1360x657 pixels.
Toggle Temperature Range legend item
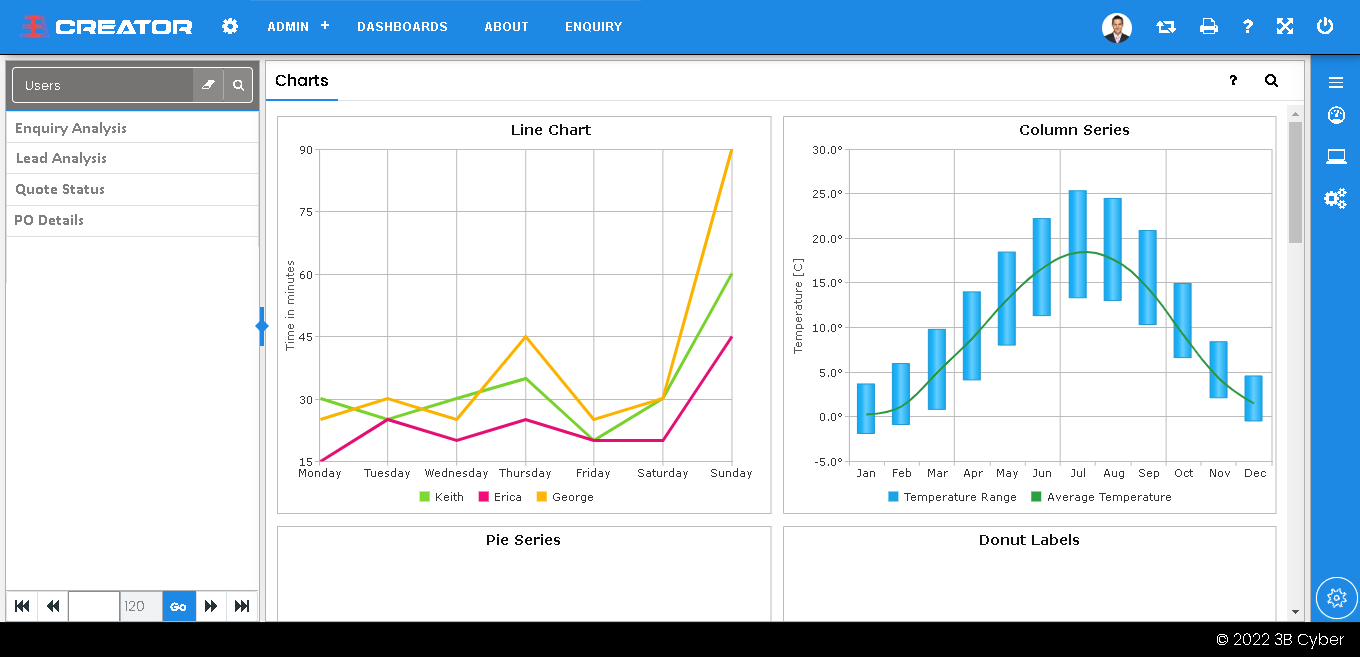951,497
